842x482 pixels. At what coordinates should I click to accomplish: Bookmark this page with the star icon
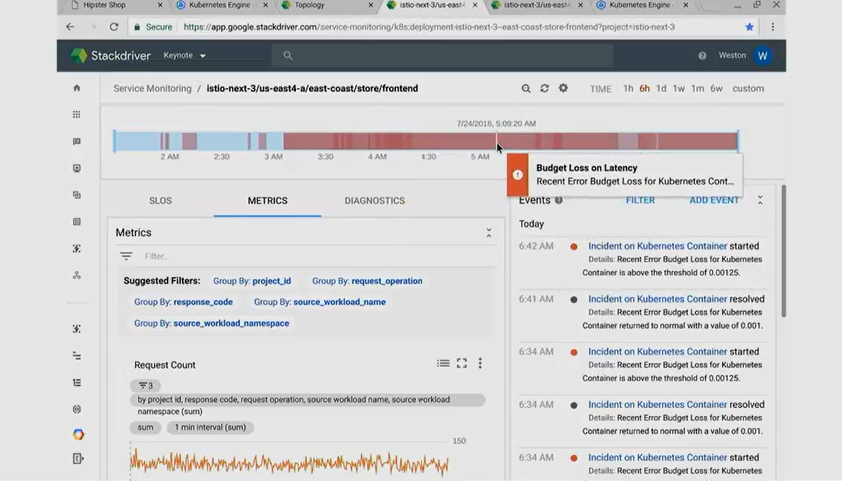pos(749,27)
